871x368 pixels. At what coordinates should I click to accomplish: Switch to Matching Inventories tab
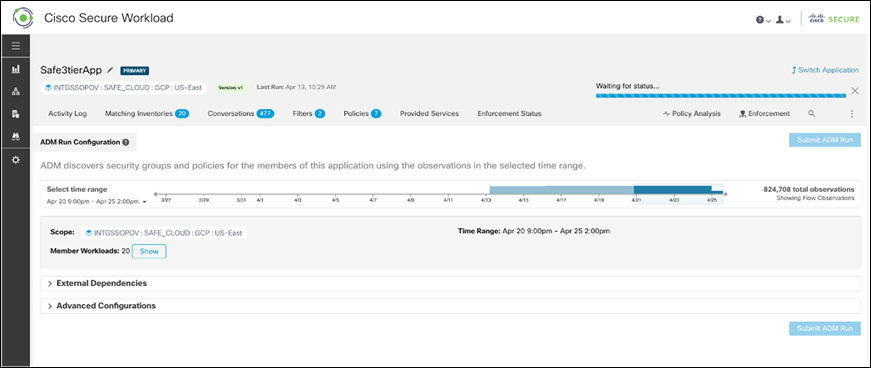(x=147, y=113)
